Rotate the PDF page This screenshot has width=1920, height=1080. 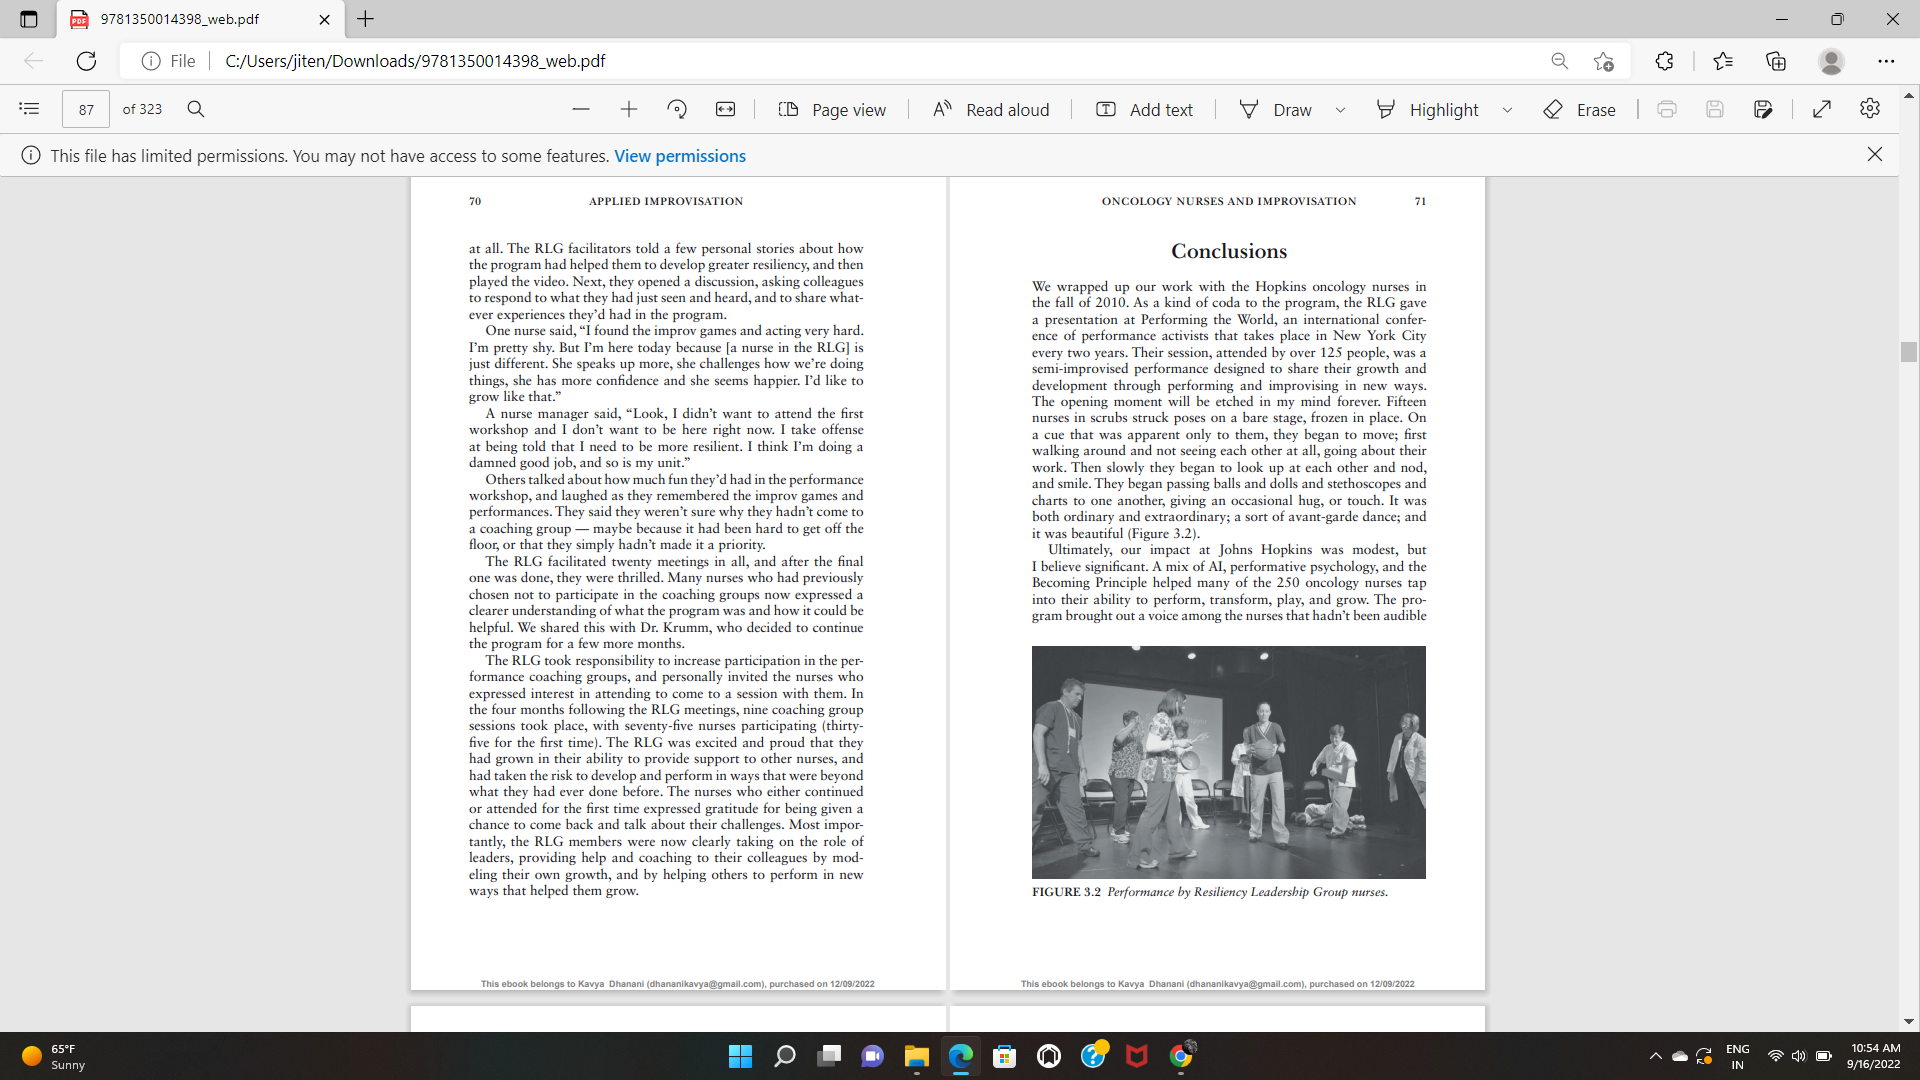[677, 109]
